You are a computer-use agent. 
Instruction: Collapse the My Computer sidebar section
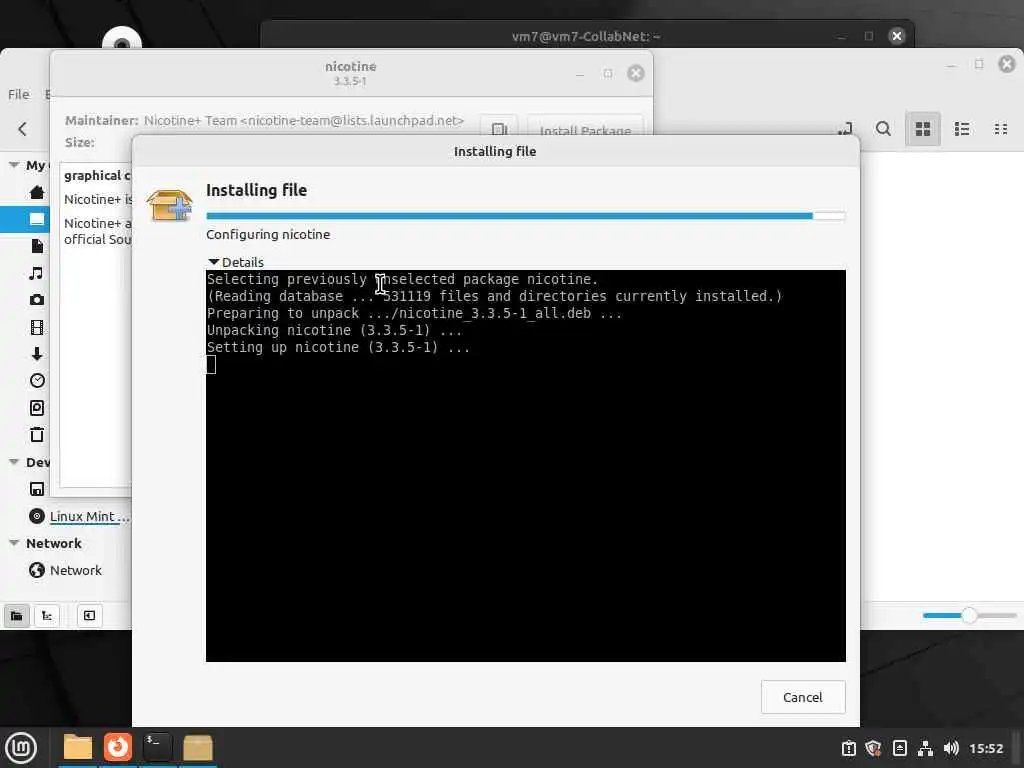pos(14,165)
